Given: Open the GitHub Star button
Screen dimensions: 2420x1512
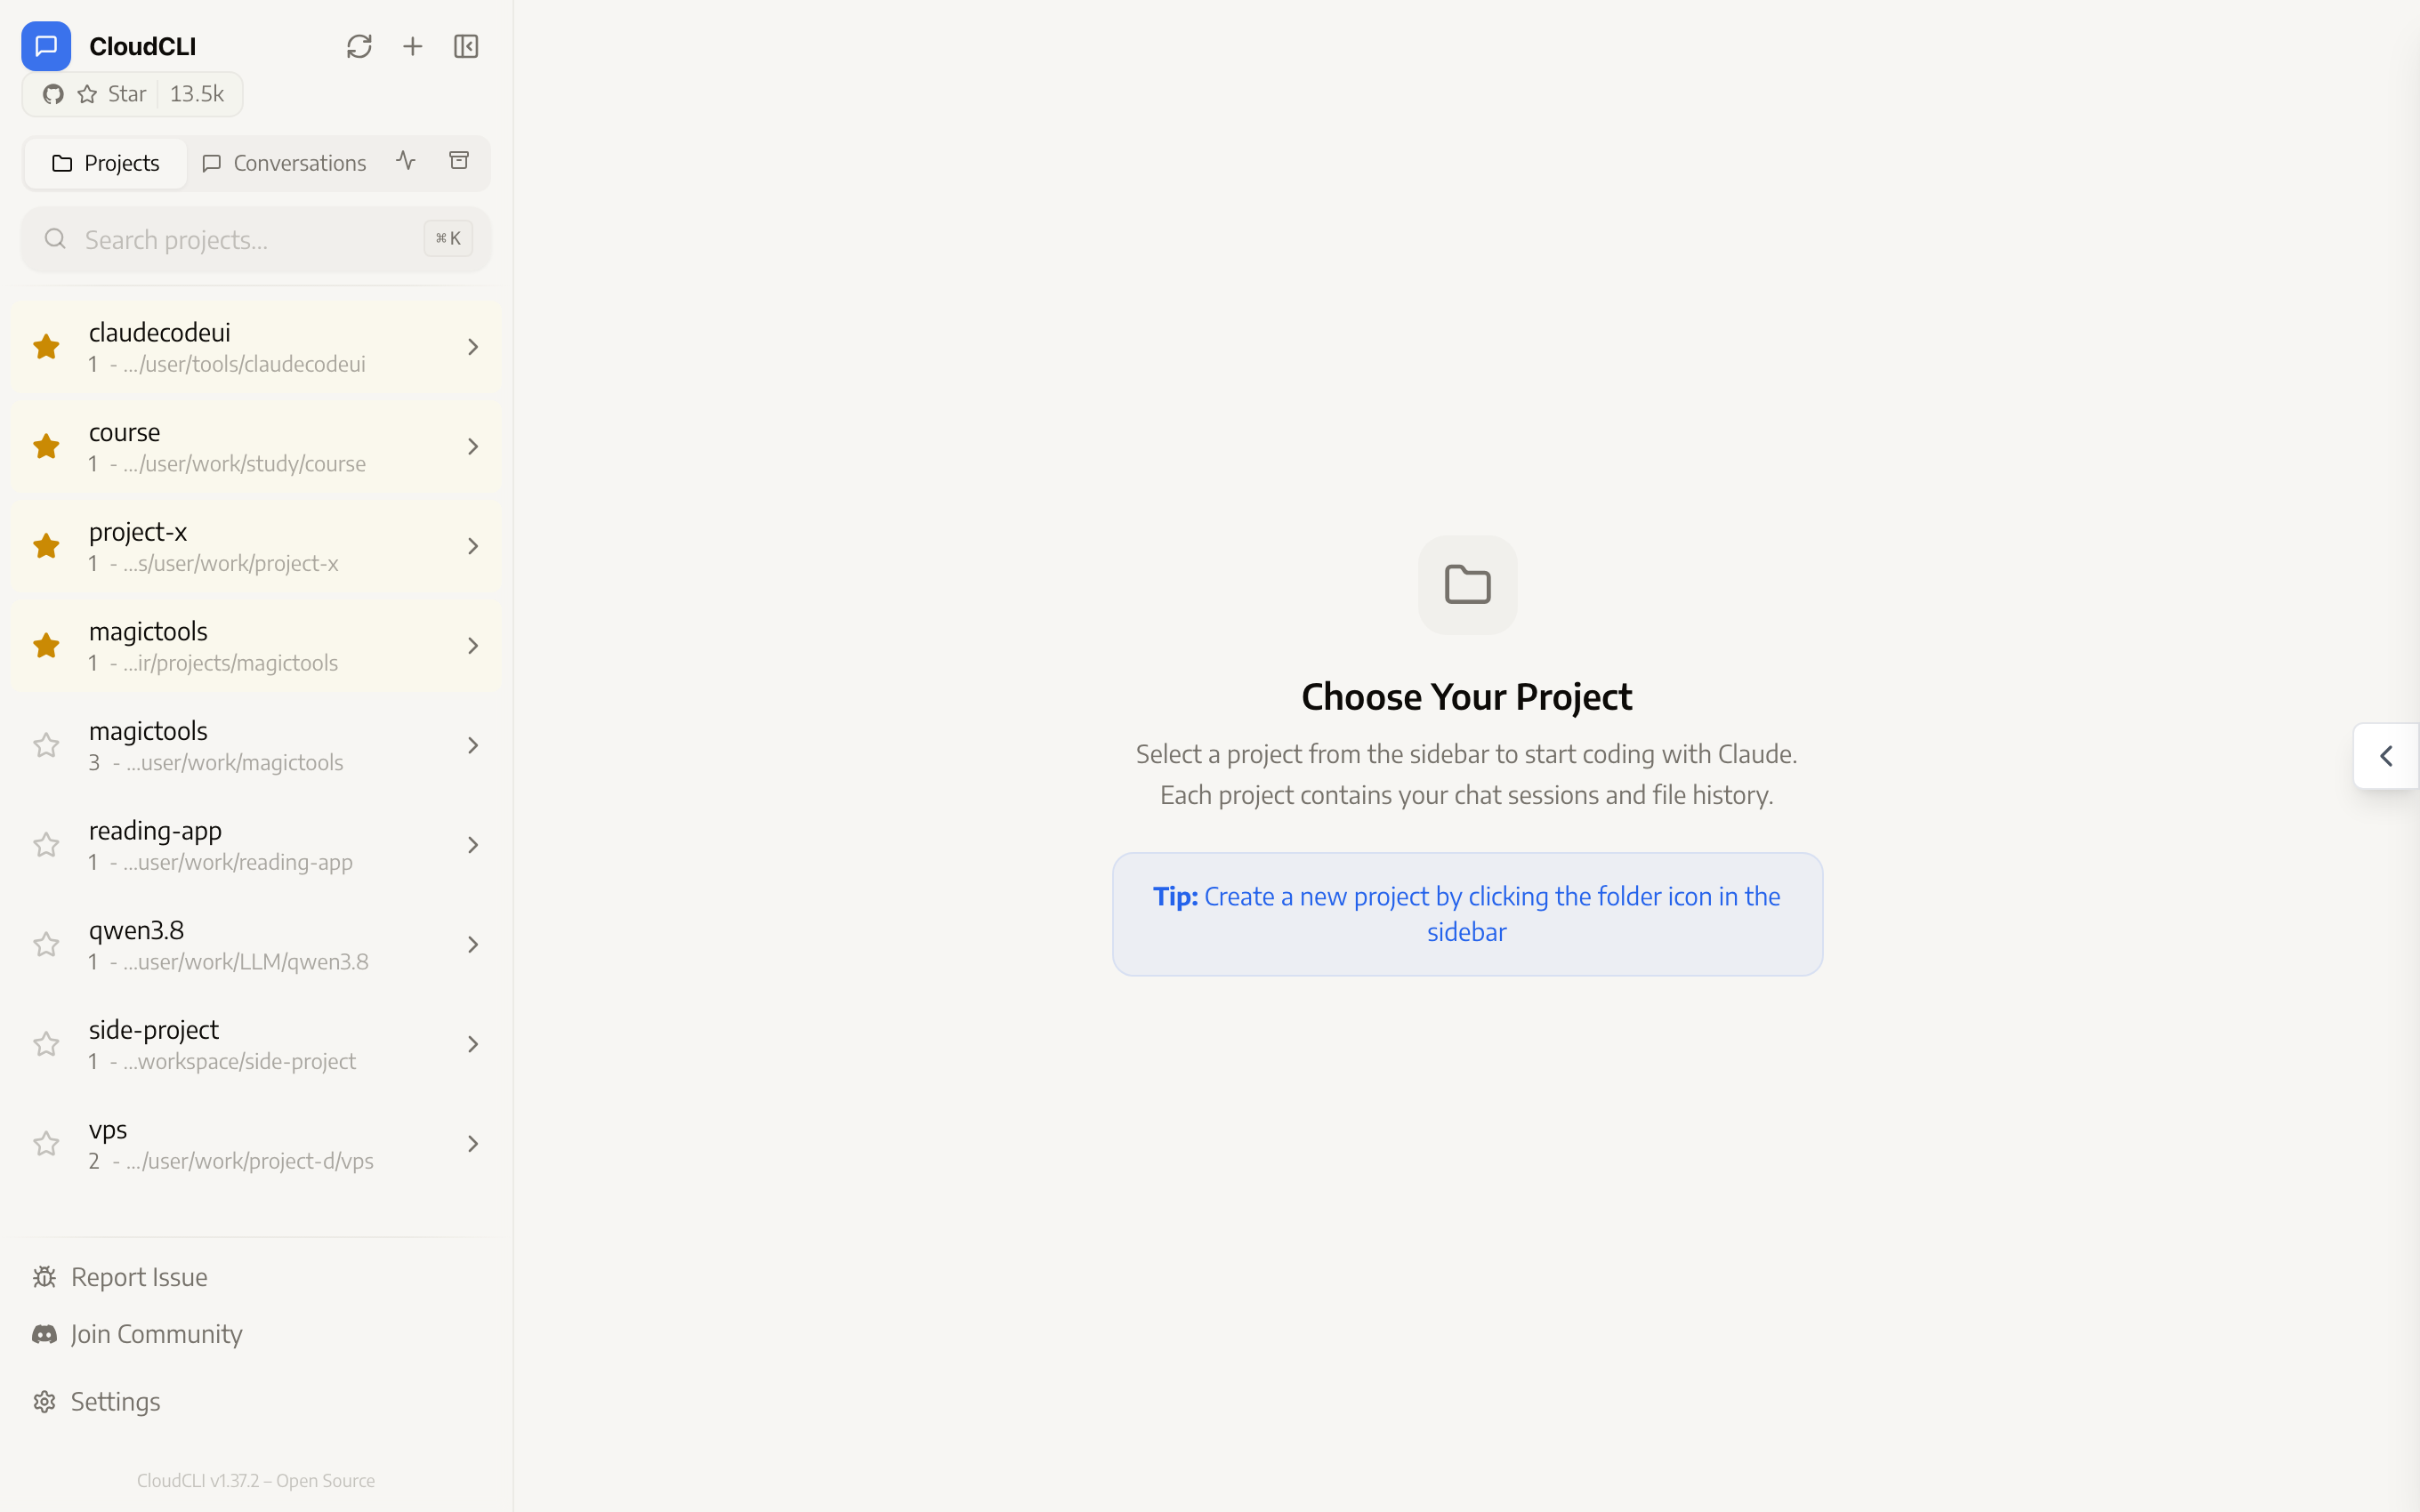Looking at the screenshot, I should tap(132, 94).
